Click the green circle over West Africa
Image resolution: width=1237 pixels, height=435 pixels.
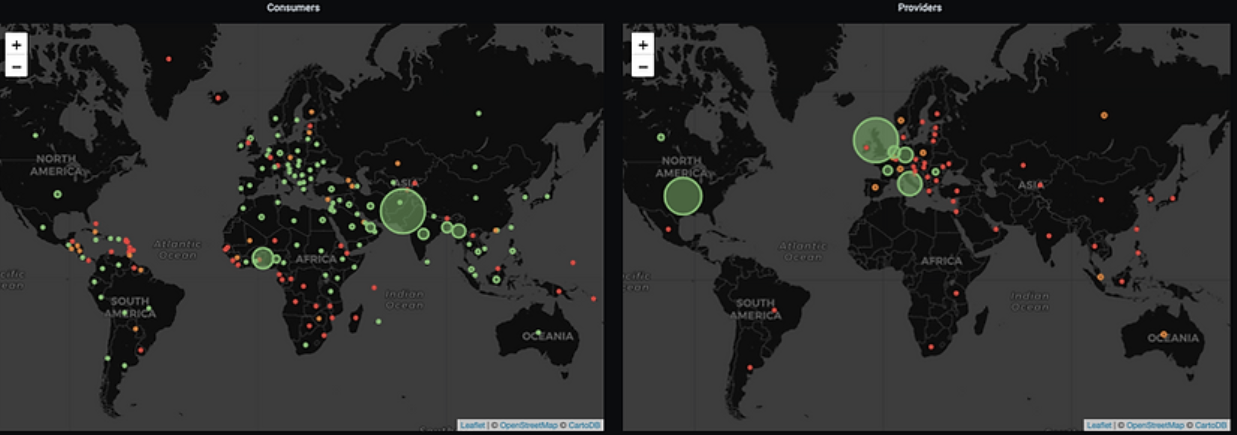pos(263,258)
